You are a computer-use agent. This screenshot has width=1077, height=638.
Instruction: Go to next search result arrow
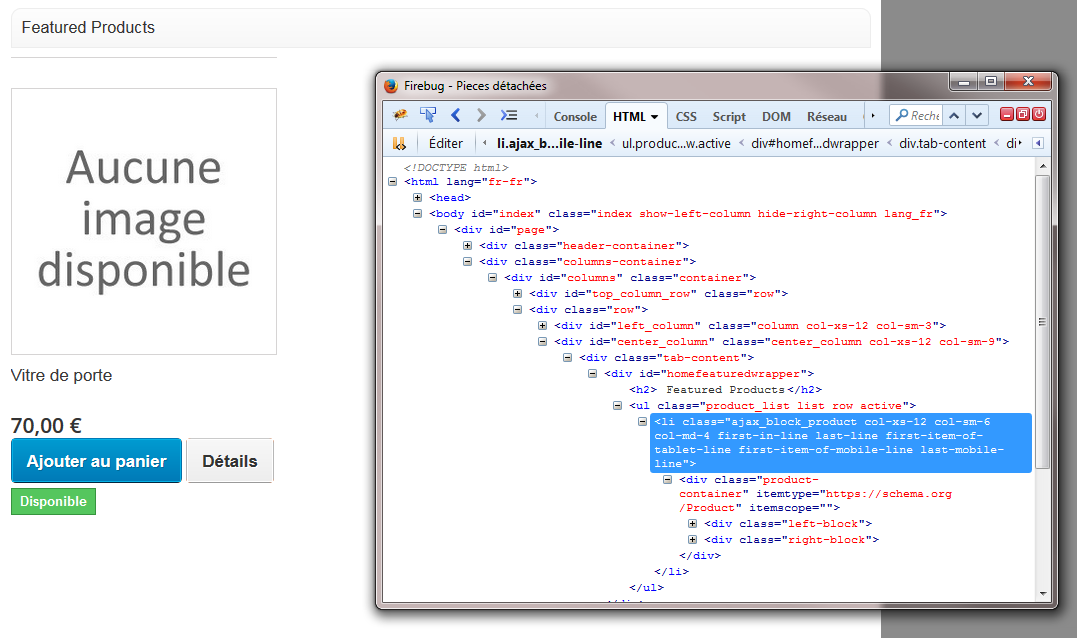click(977, 115)
